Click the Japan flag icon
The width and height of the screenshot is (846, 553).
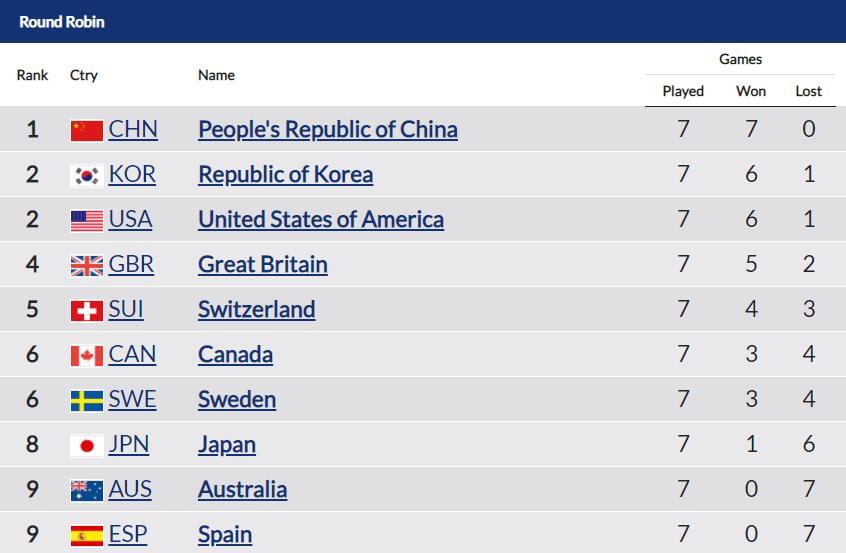pyautogui.click(x=86, y=446)
